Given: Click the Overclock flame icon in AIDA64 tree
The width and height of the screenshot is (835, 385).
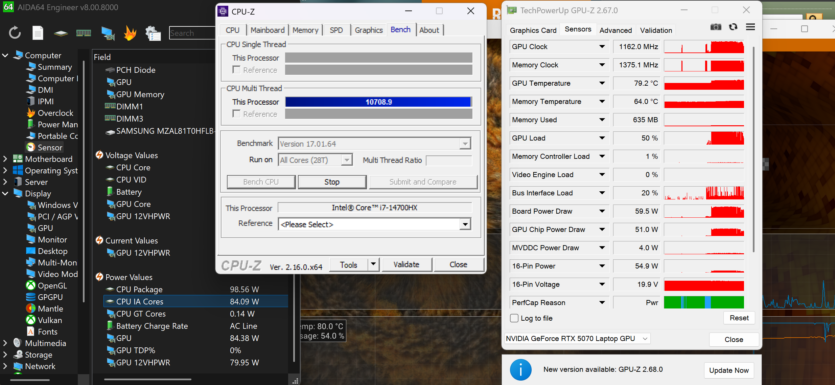Looking at the screenshot, I should [x=31, y=113].
